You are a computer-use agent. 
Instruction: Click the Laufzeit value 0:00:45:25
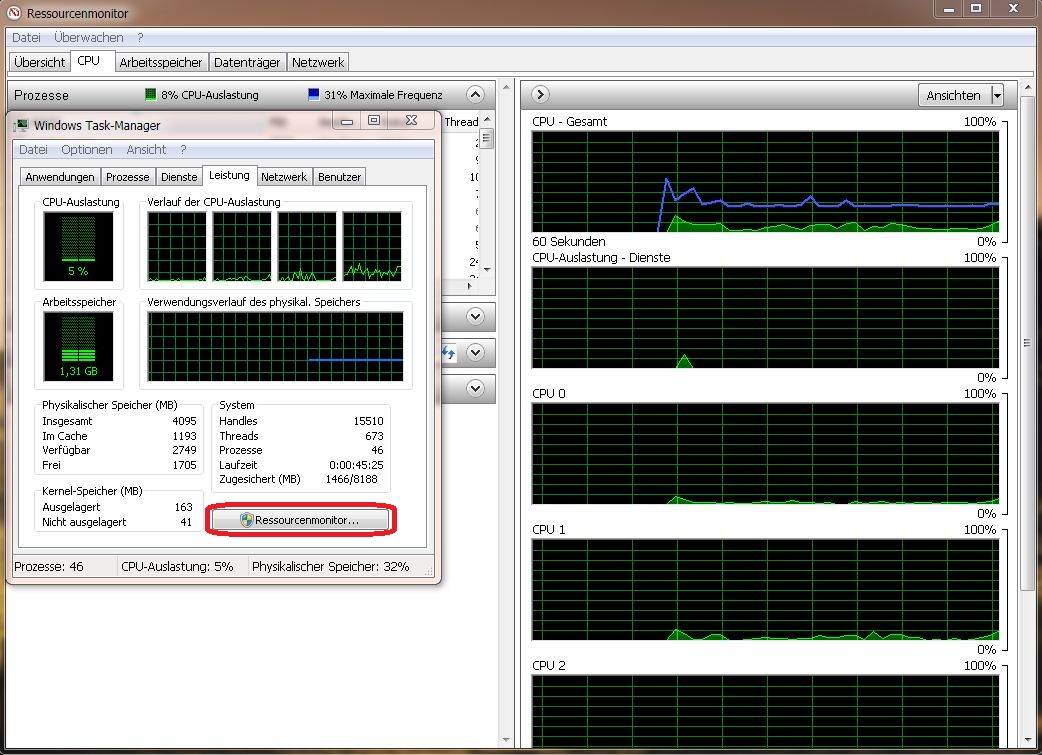(356, 465)
